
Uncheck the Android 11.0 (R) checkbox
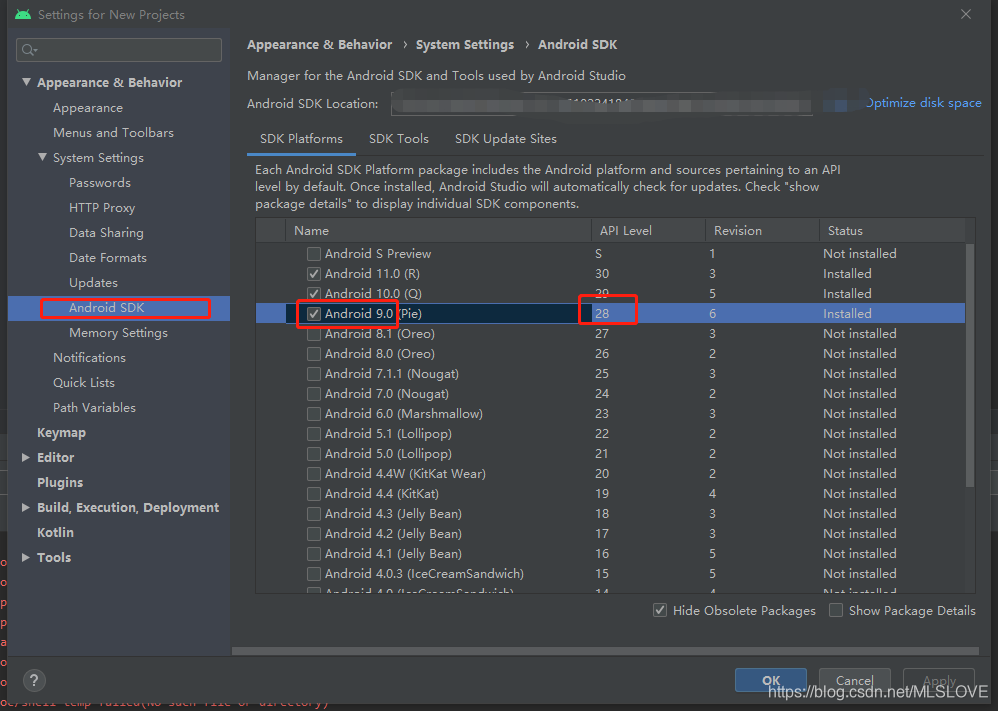(314, 274)
